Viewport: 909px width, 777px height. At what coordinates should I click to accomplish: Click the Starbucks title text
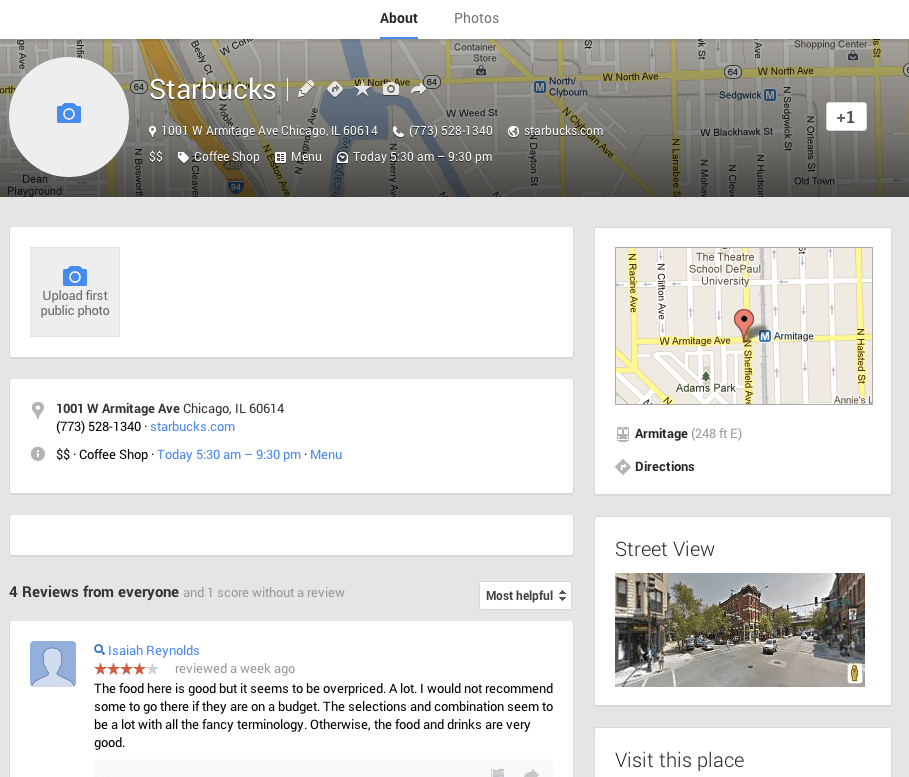click(213, 89)
